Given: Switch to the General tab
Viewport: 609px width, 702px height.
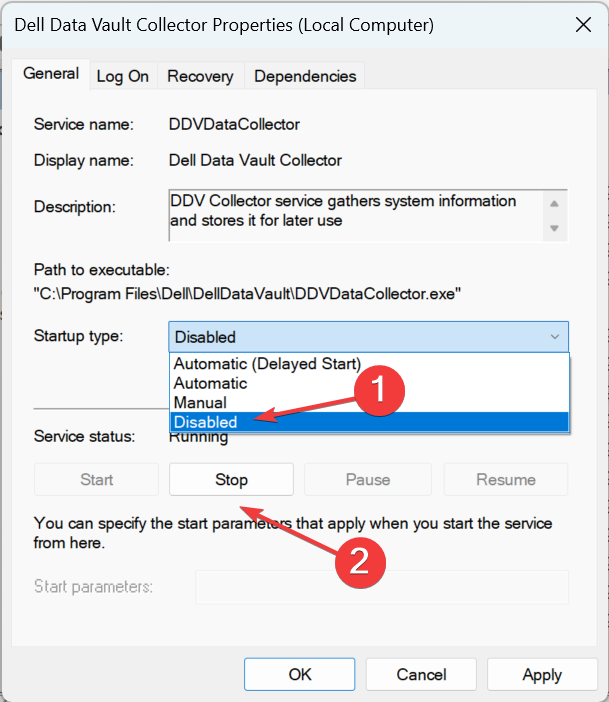Looking at the screenshot, I should pos(51,74).
